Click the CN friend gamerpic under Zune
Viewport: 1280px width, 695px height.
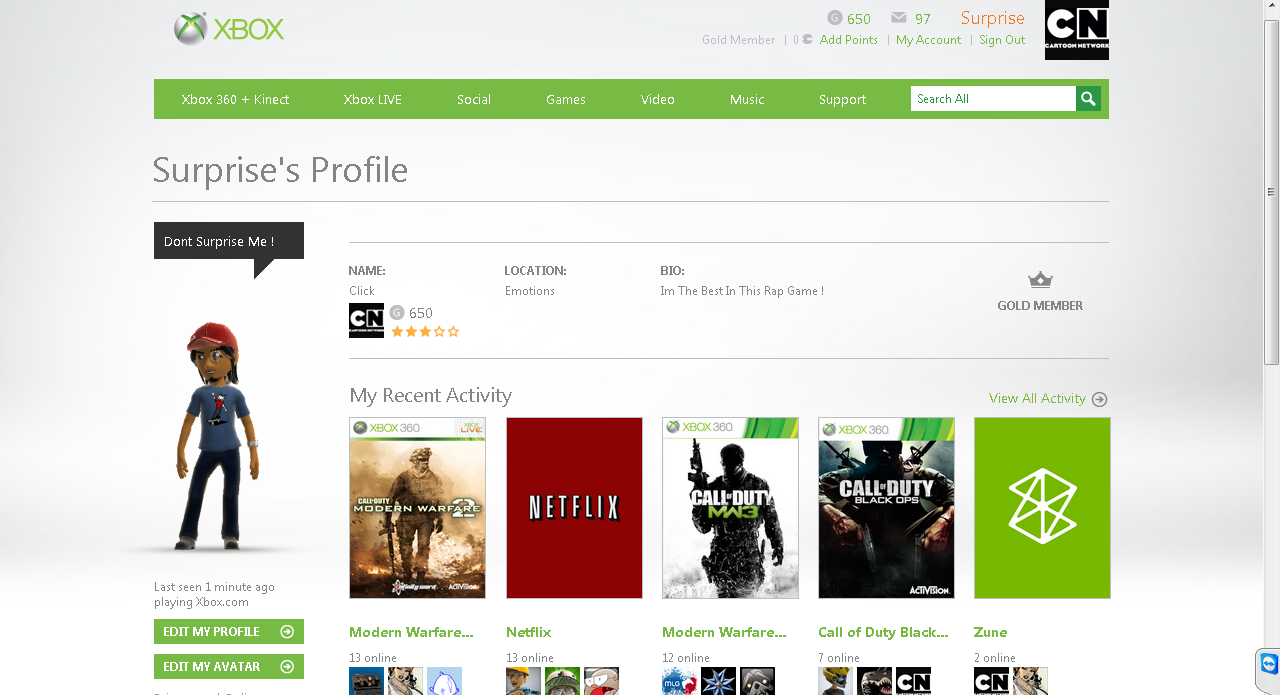991,681
